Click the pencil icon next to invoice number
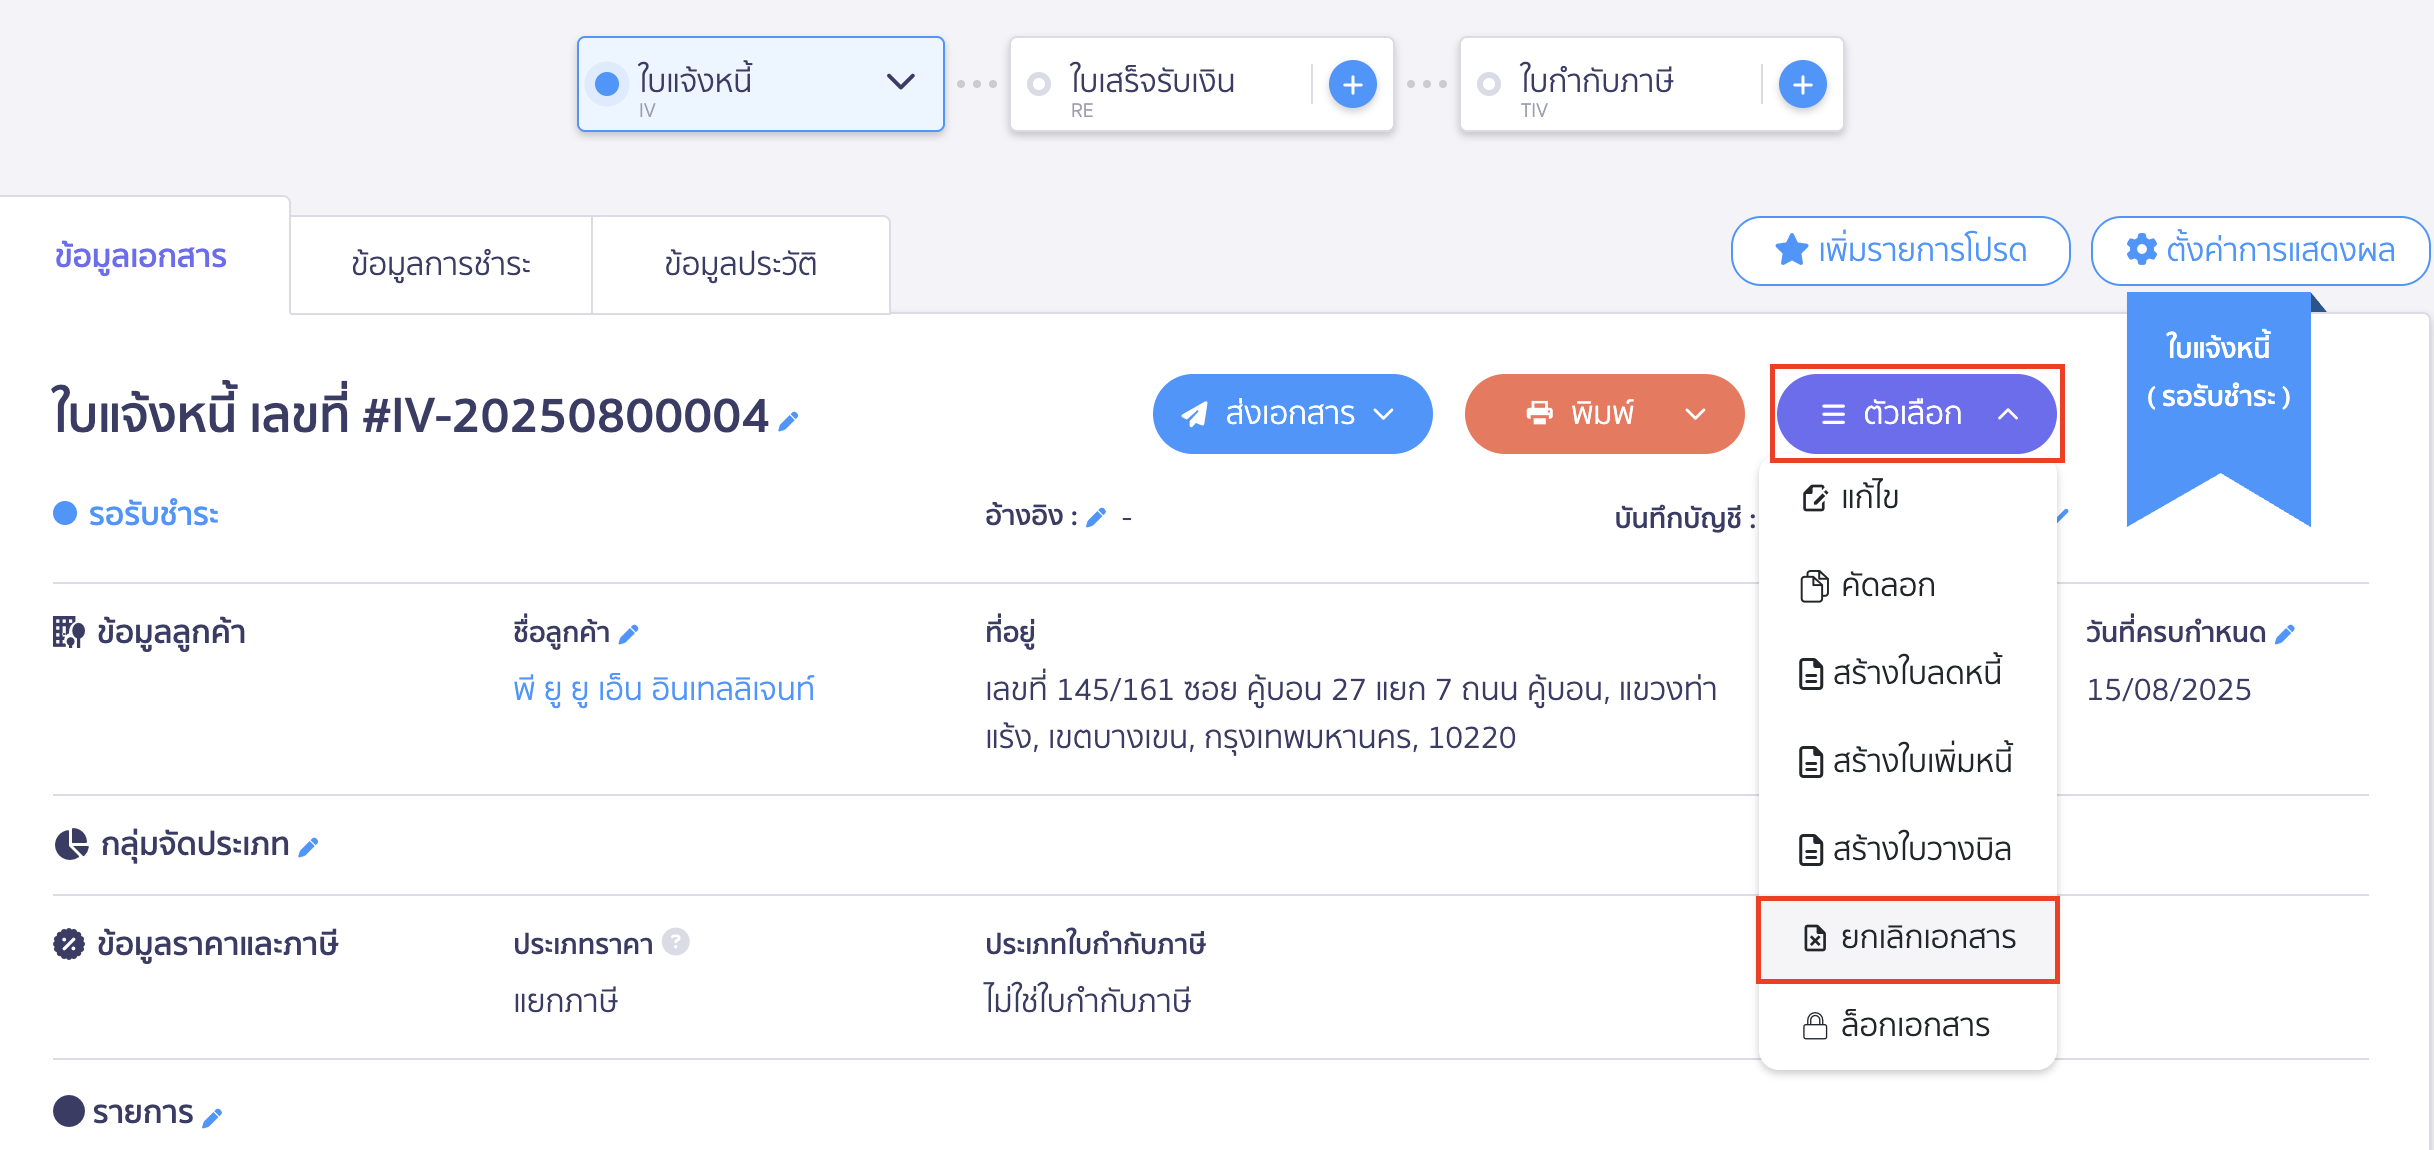This screenshot has width=2434, height=1150. [x=788, y=422]
